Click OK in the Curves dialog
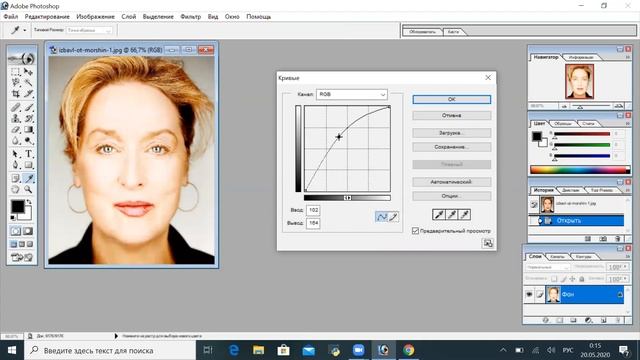The width and height of the screenshot is (640, 360). click(x=451, y=99)
